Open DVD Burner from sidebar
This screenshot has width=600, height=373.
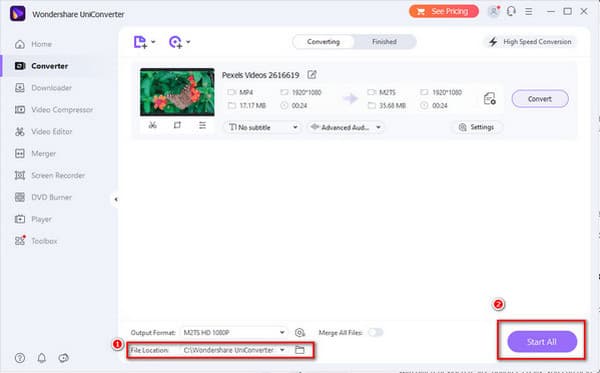pyautogui.click(x=43, y=197)
